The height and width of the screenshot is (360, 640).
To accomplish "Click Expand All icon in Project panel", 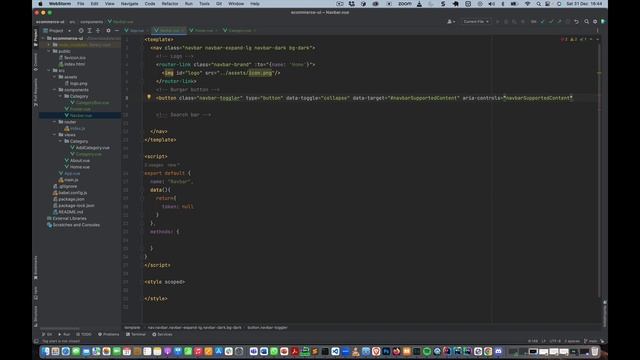I will point(89,31).
